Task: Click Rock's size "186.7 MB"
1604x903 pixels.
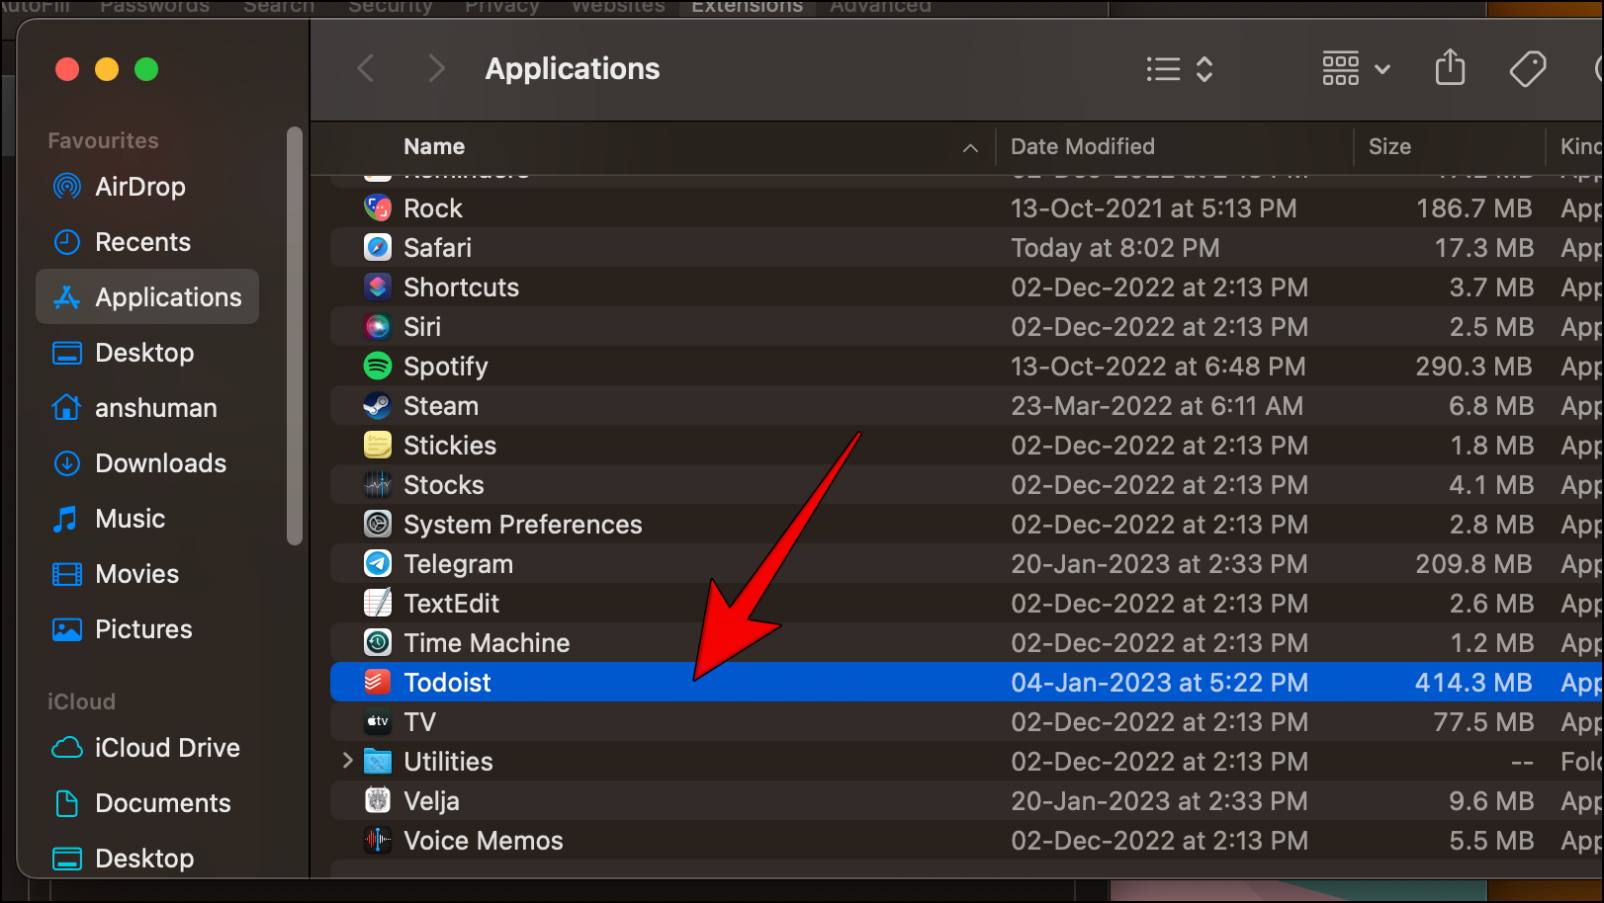Action: point(1474,208)
